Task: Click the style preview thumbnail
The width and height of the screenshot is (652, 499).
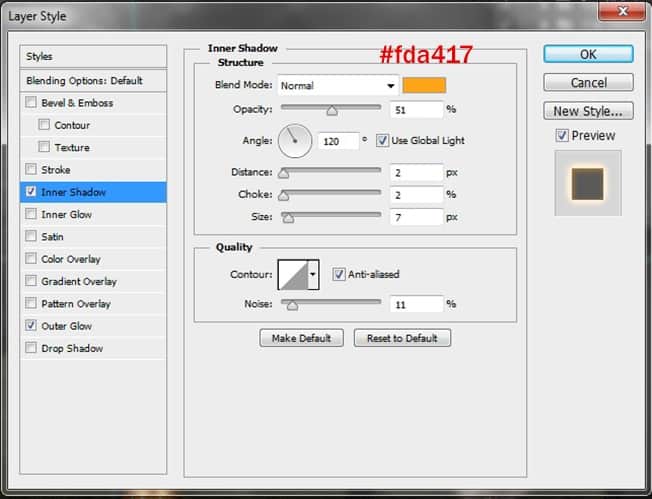Action: [588, 183]
